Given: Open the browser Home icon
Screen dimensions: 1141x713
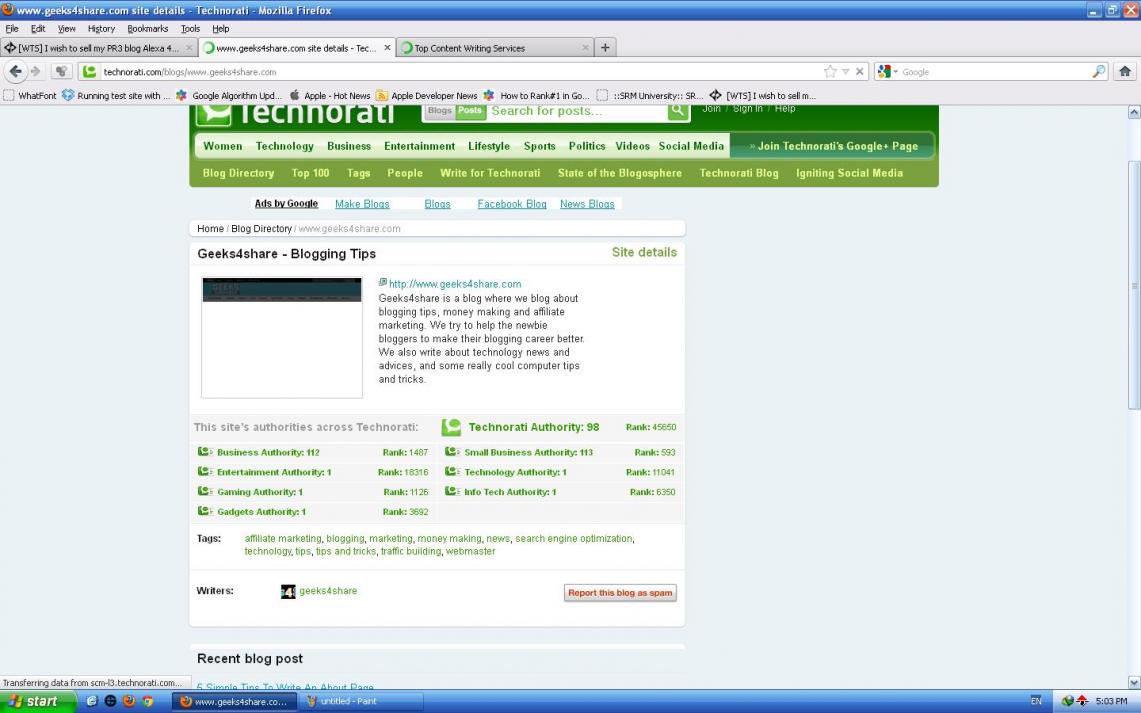Looking at the screenshot, I should click(x=1124, y=71).
